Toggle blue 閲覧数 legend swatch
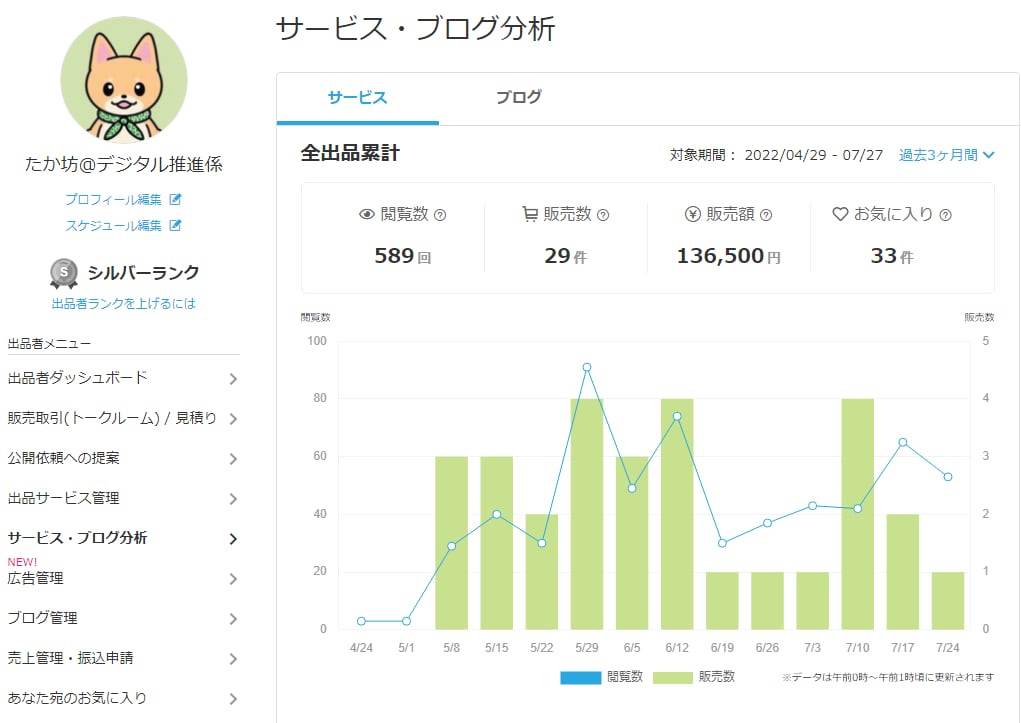Viewport: 1021px width, 723px height. click(x=580, y=677)
